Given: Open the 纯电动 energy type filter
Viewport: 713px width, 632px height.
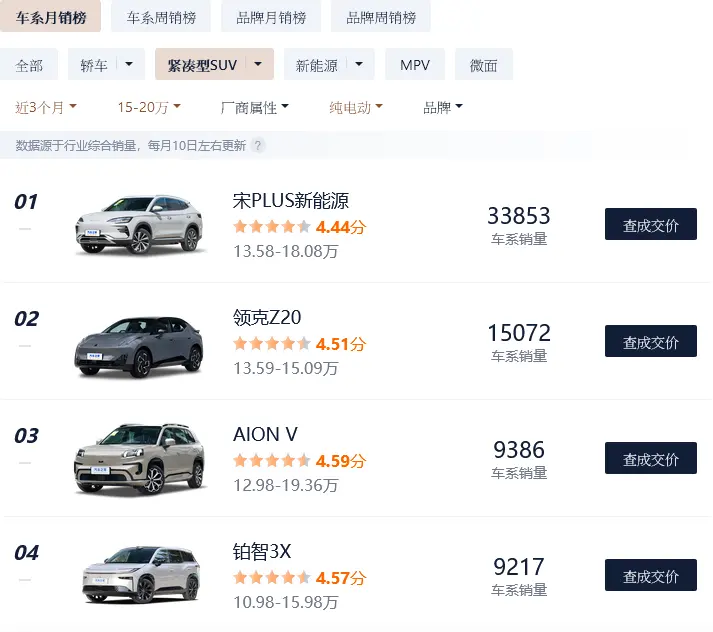Looking at the screenshot, I should (x=356, y=107).
